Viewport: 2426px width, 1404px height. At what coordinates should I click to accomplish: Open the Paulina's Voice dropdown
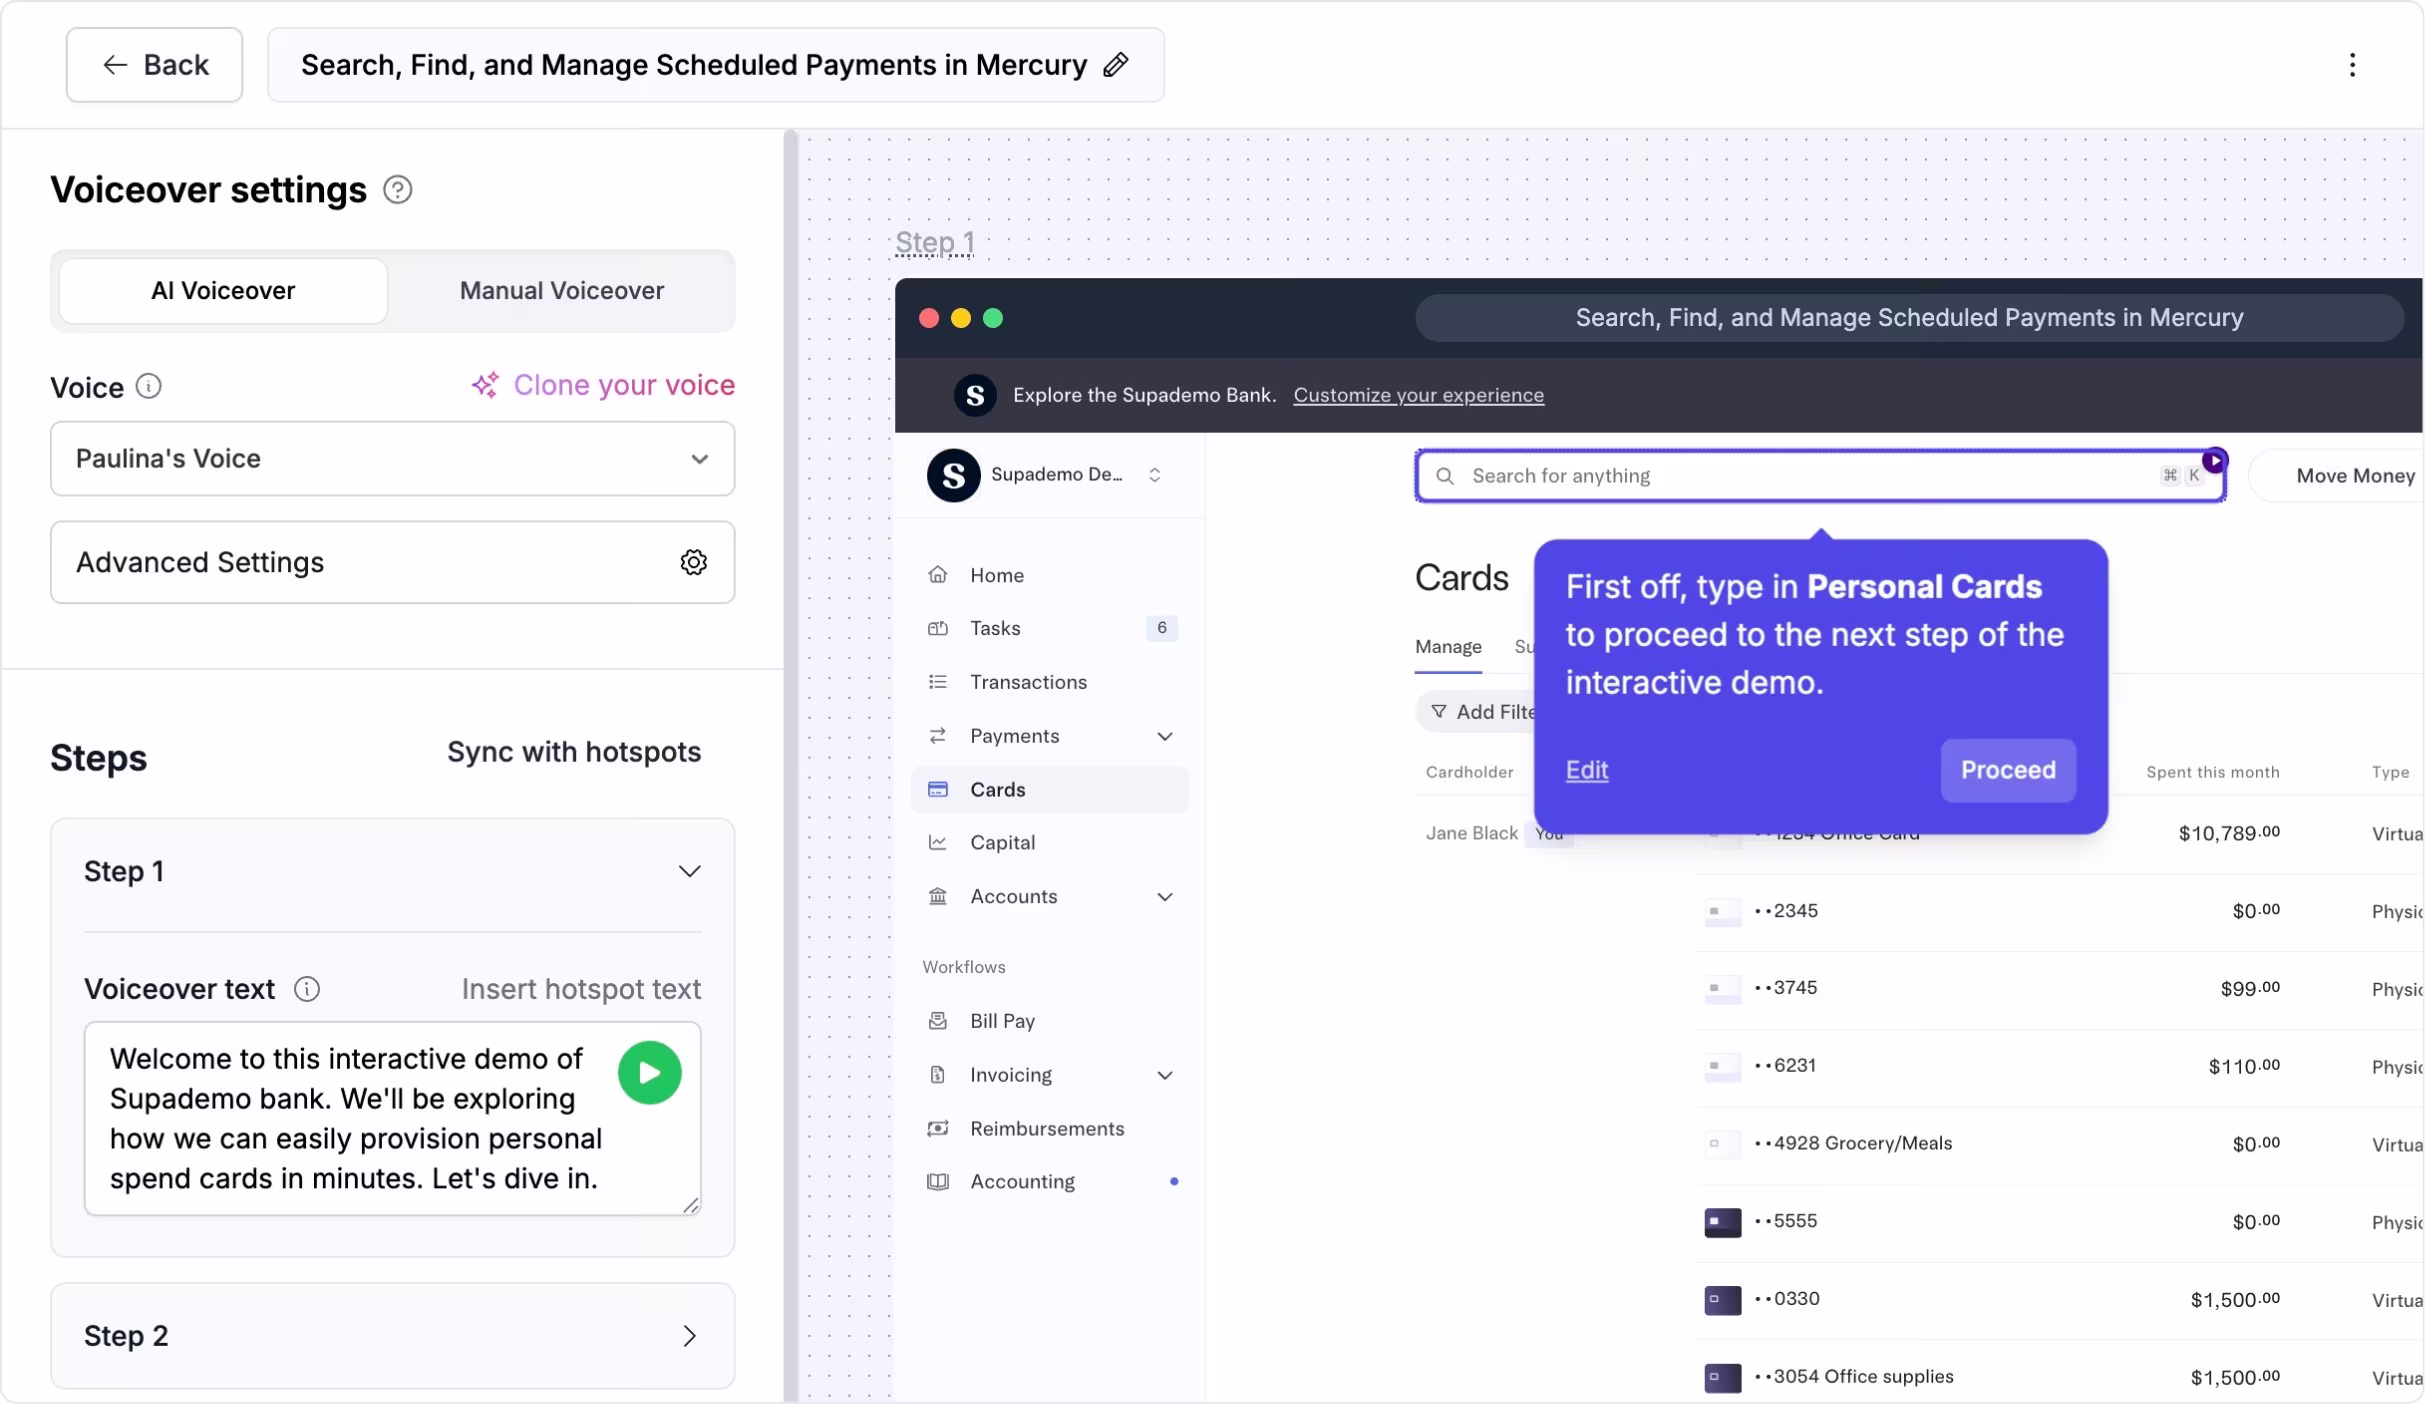(x=392, y=459)
